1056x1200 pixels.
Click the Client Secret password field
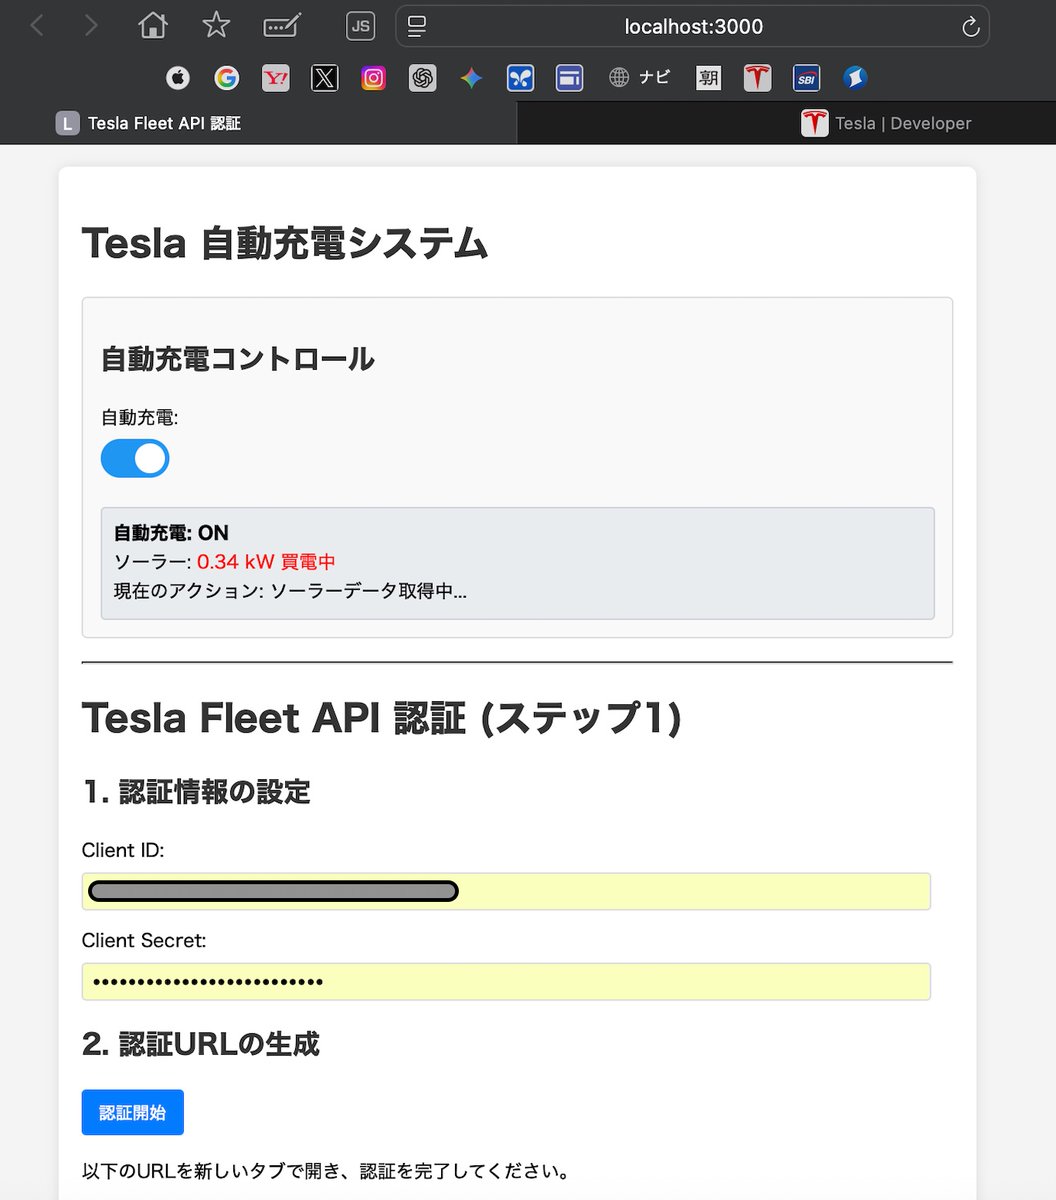[x=506, y=981]
